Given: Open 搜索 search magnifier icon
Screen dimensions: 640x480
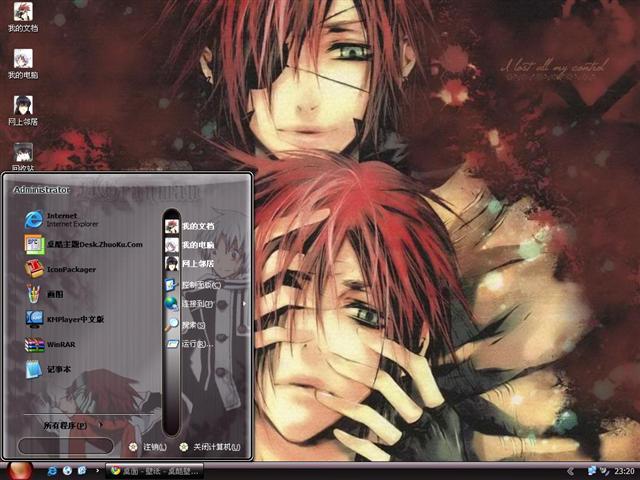Looking at the screenshot, I should click(171, 324).
